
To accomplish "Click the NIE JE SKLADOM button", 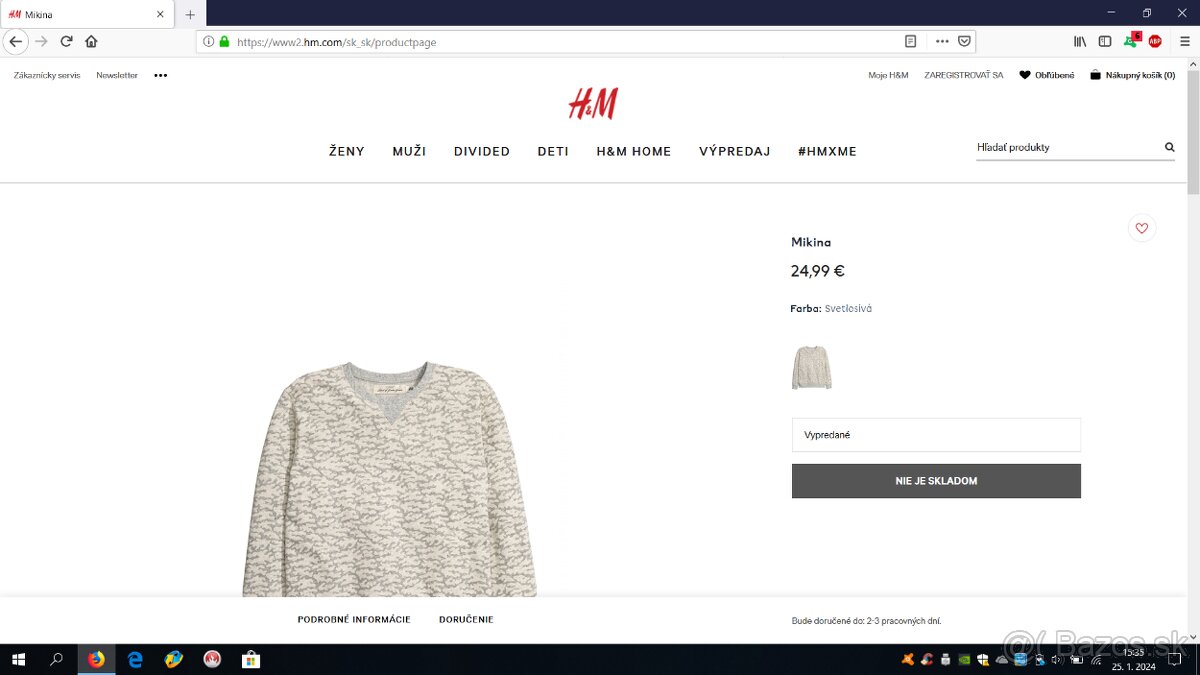I will click(x=936, y=481).
